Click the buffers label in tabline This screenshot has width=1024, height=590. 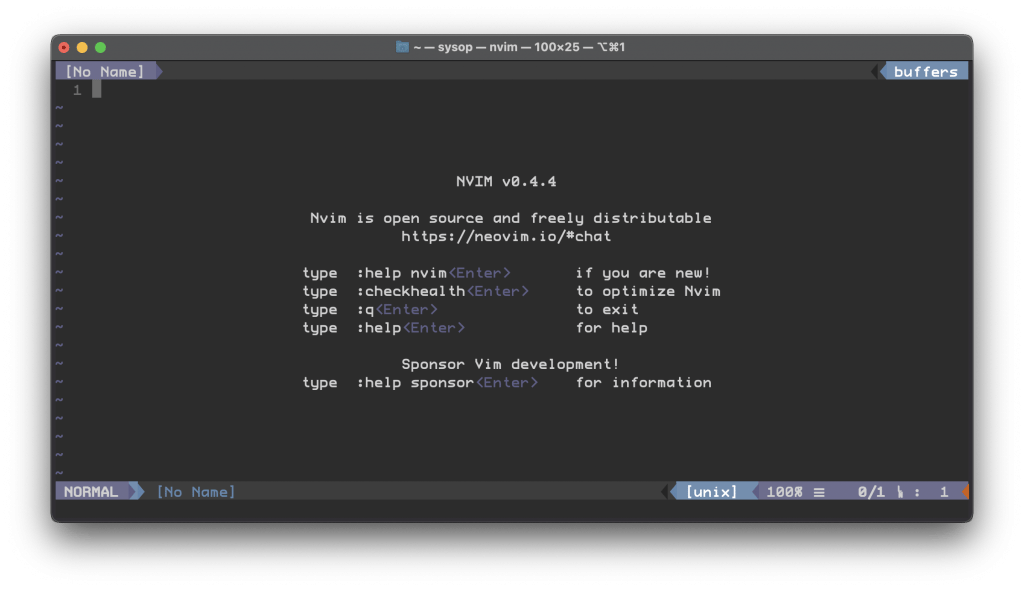[925, 72]
